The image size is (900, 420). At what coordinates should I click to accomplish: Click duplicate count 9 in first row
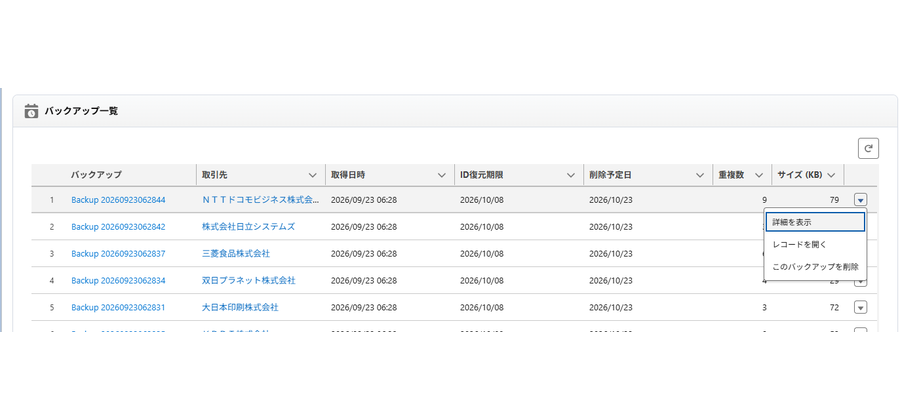764,200
